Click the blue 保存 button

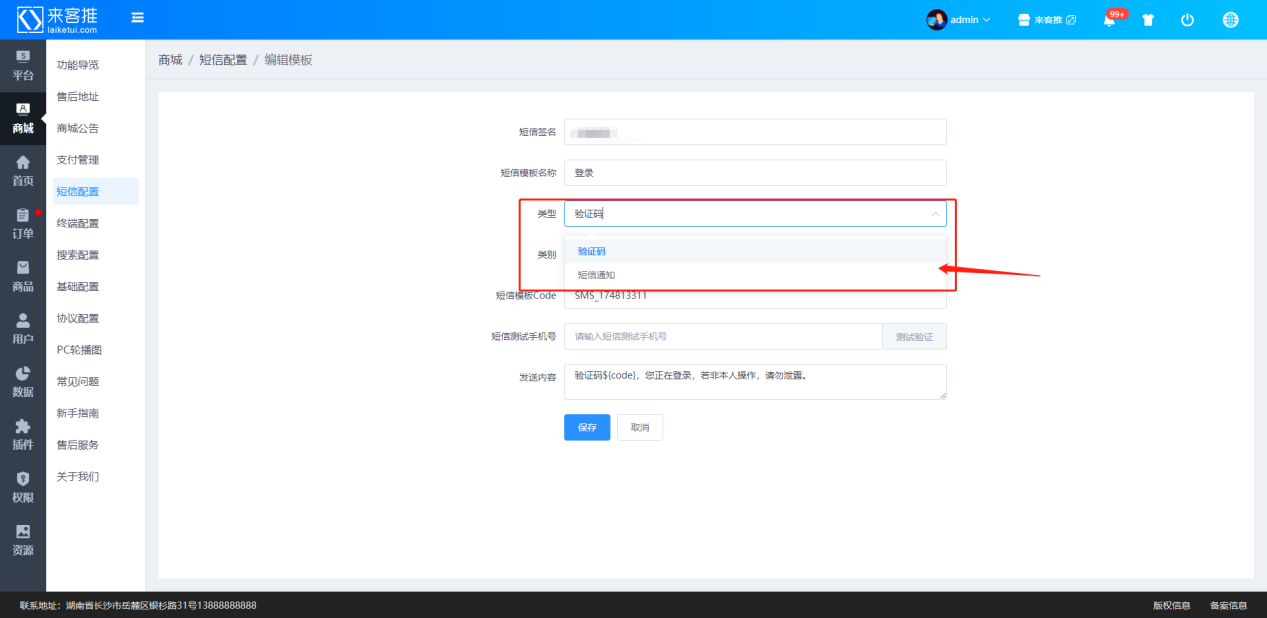coord(587,427)
